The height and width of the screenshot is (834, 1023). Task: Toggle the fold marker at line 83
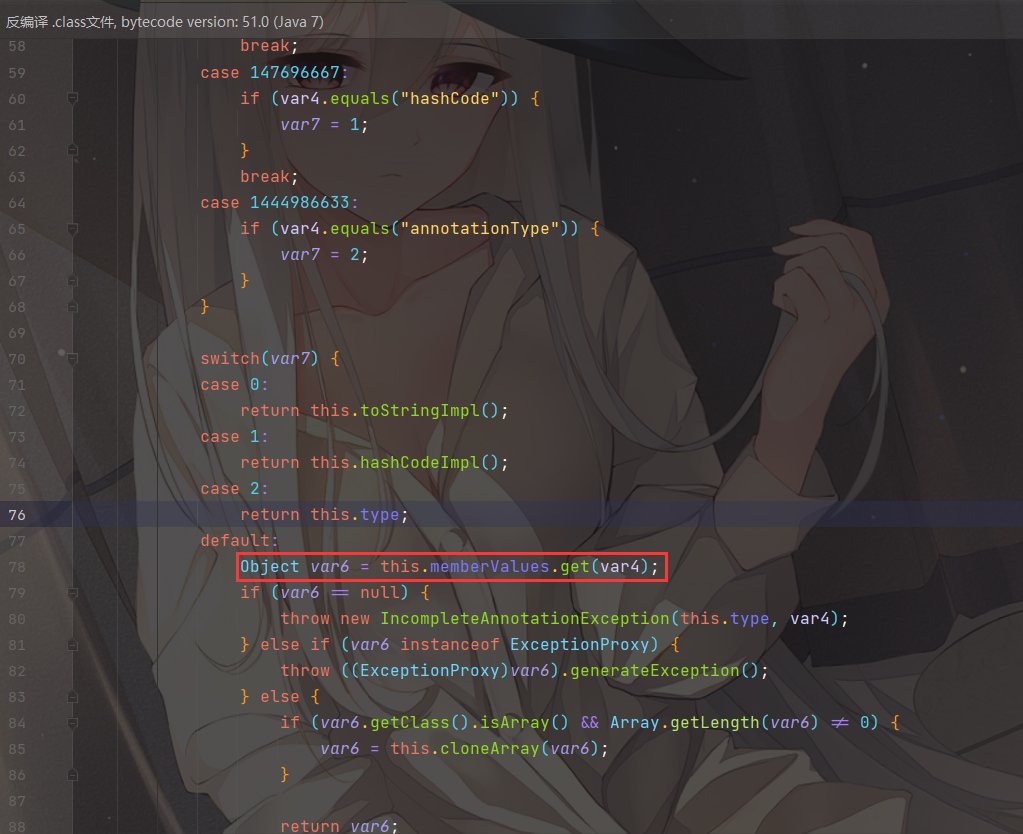pyautogui.click(x=72, y=698)
